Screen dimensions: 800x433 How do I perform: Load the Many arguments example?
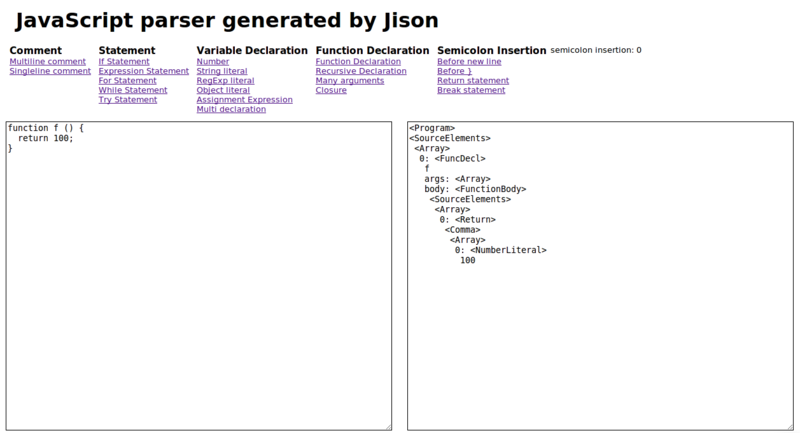coord(350,81)
